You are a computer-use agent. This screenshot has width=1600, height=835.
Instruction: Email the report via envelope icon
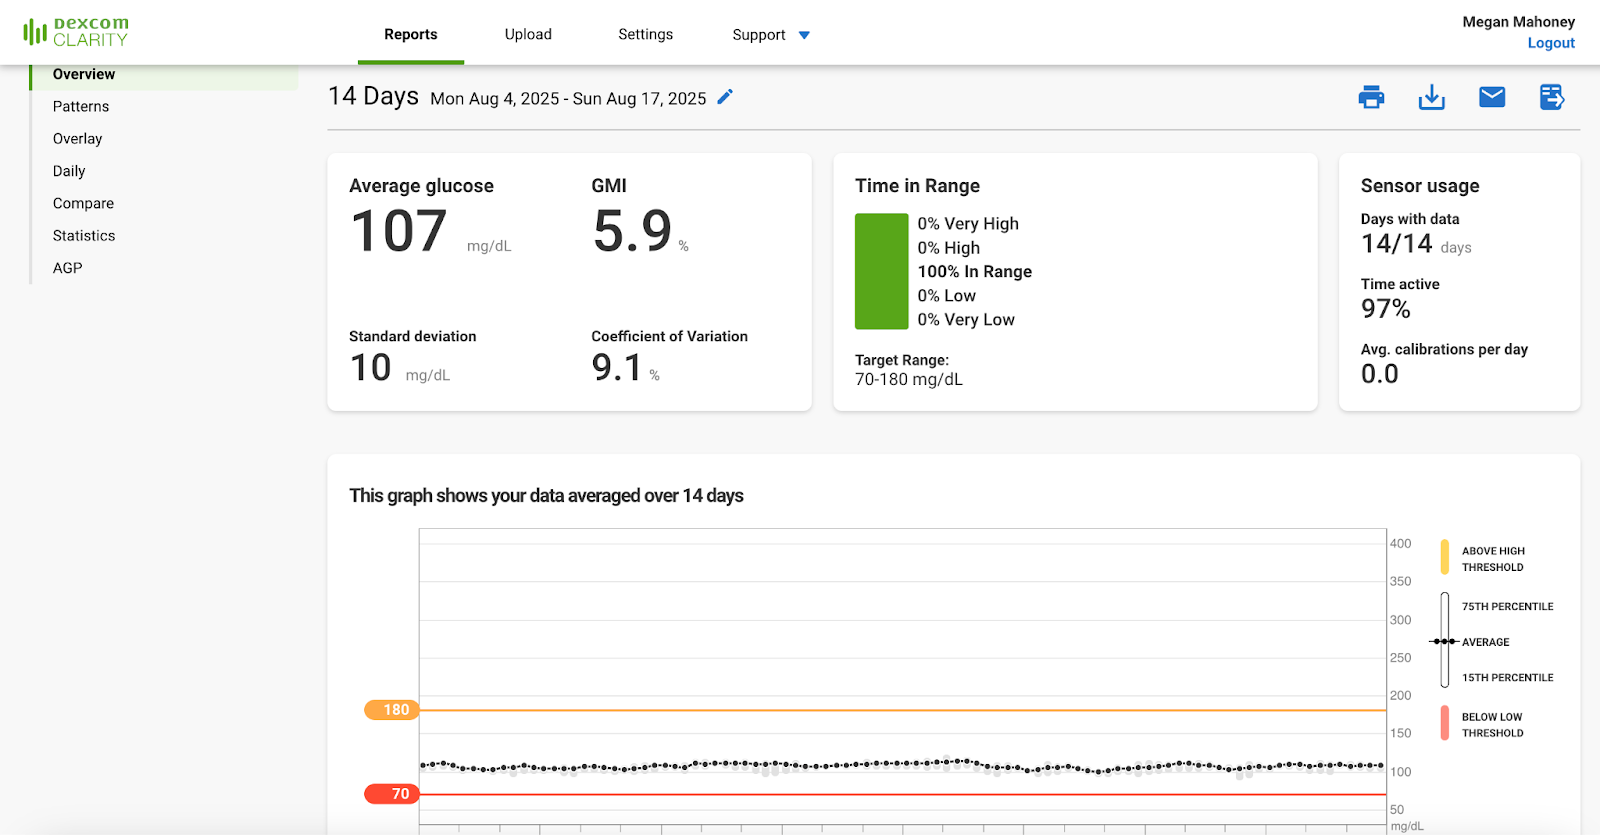click(1491, 97)
